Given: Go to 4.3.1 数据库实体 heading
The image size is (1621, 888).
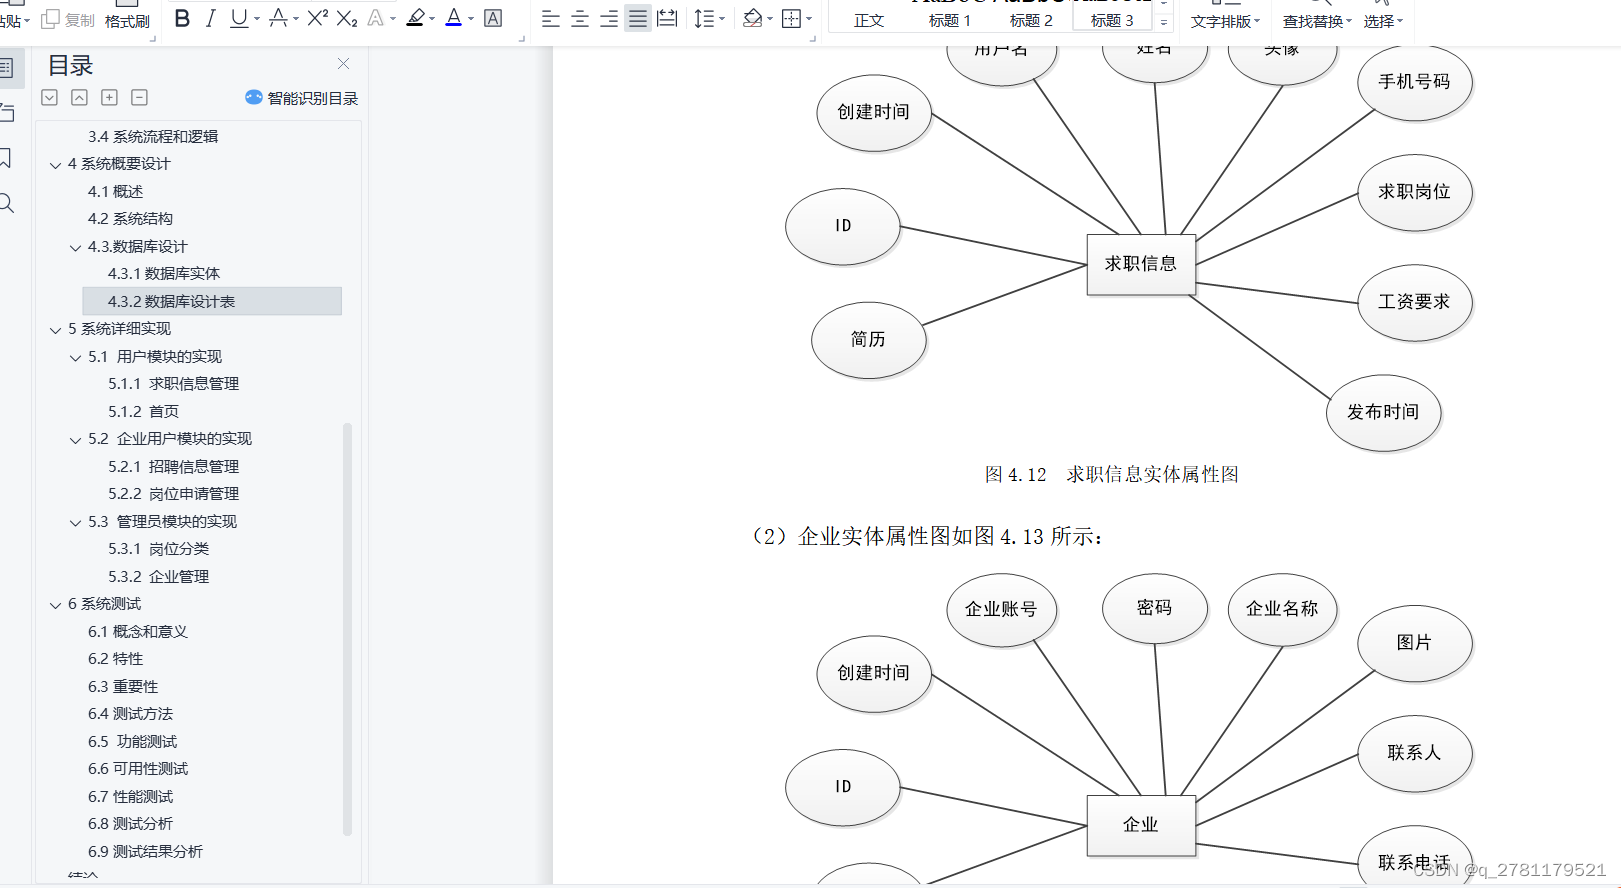Looking at the screenshot, I should [x=164, y=273].
